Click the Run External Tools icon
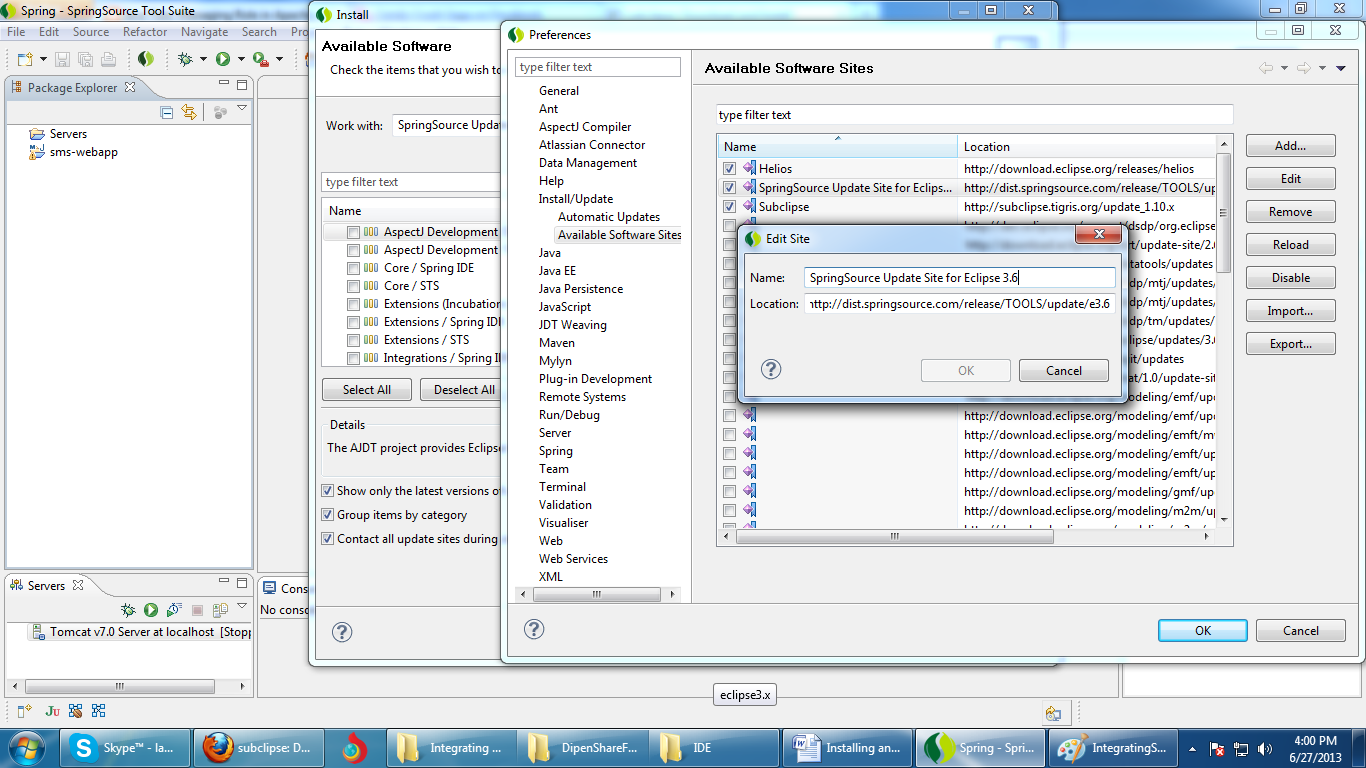This screenshot has height=768, width=1366. tap(260, 60)
